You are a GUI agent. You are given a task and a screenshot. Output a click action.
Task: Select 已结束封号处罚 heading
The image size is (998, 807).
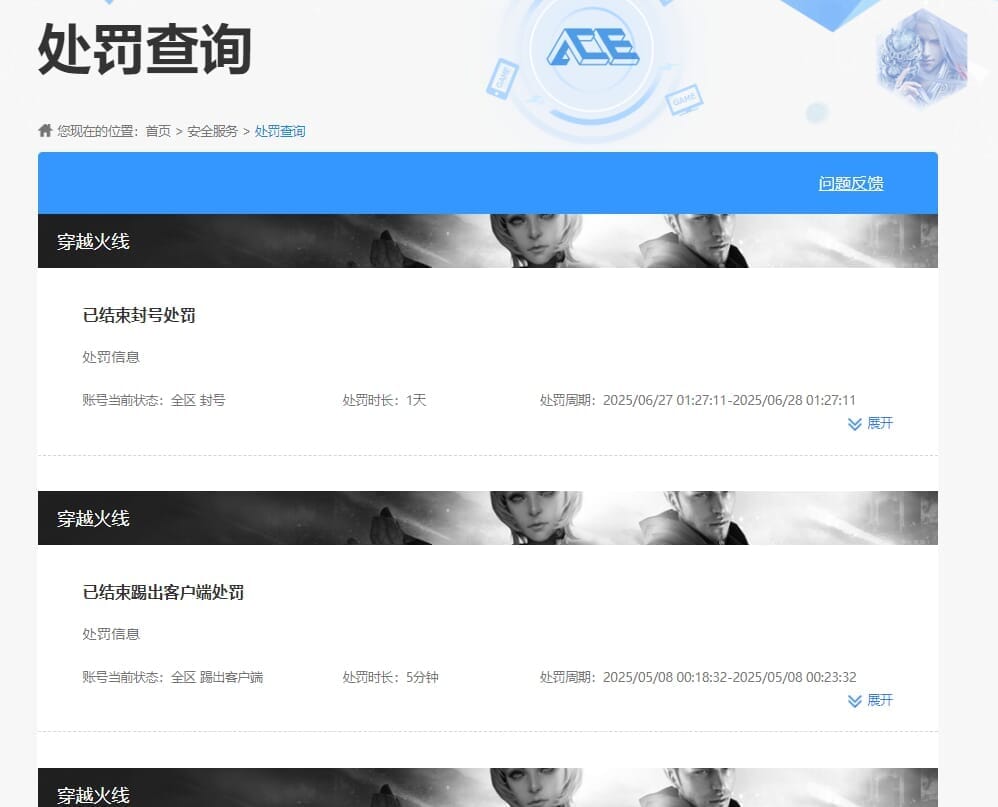139,315
